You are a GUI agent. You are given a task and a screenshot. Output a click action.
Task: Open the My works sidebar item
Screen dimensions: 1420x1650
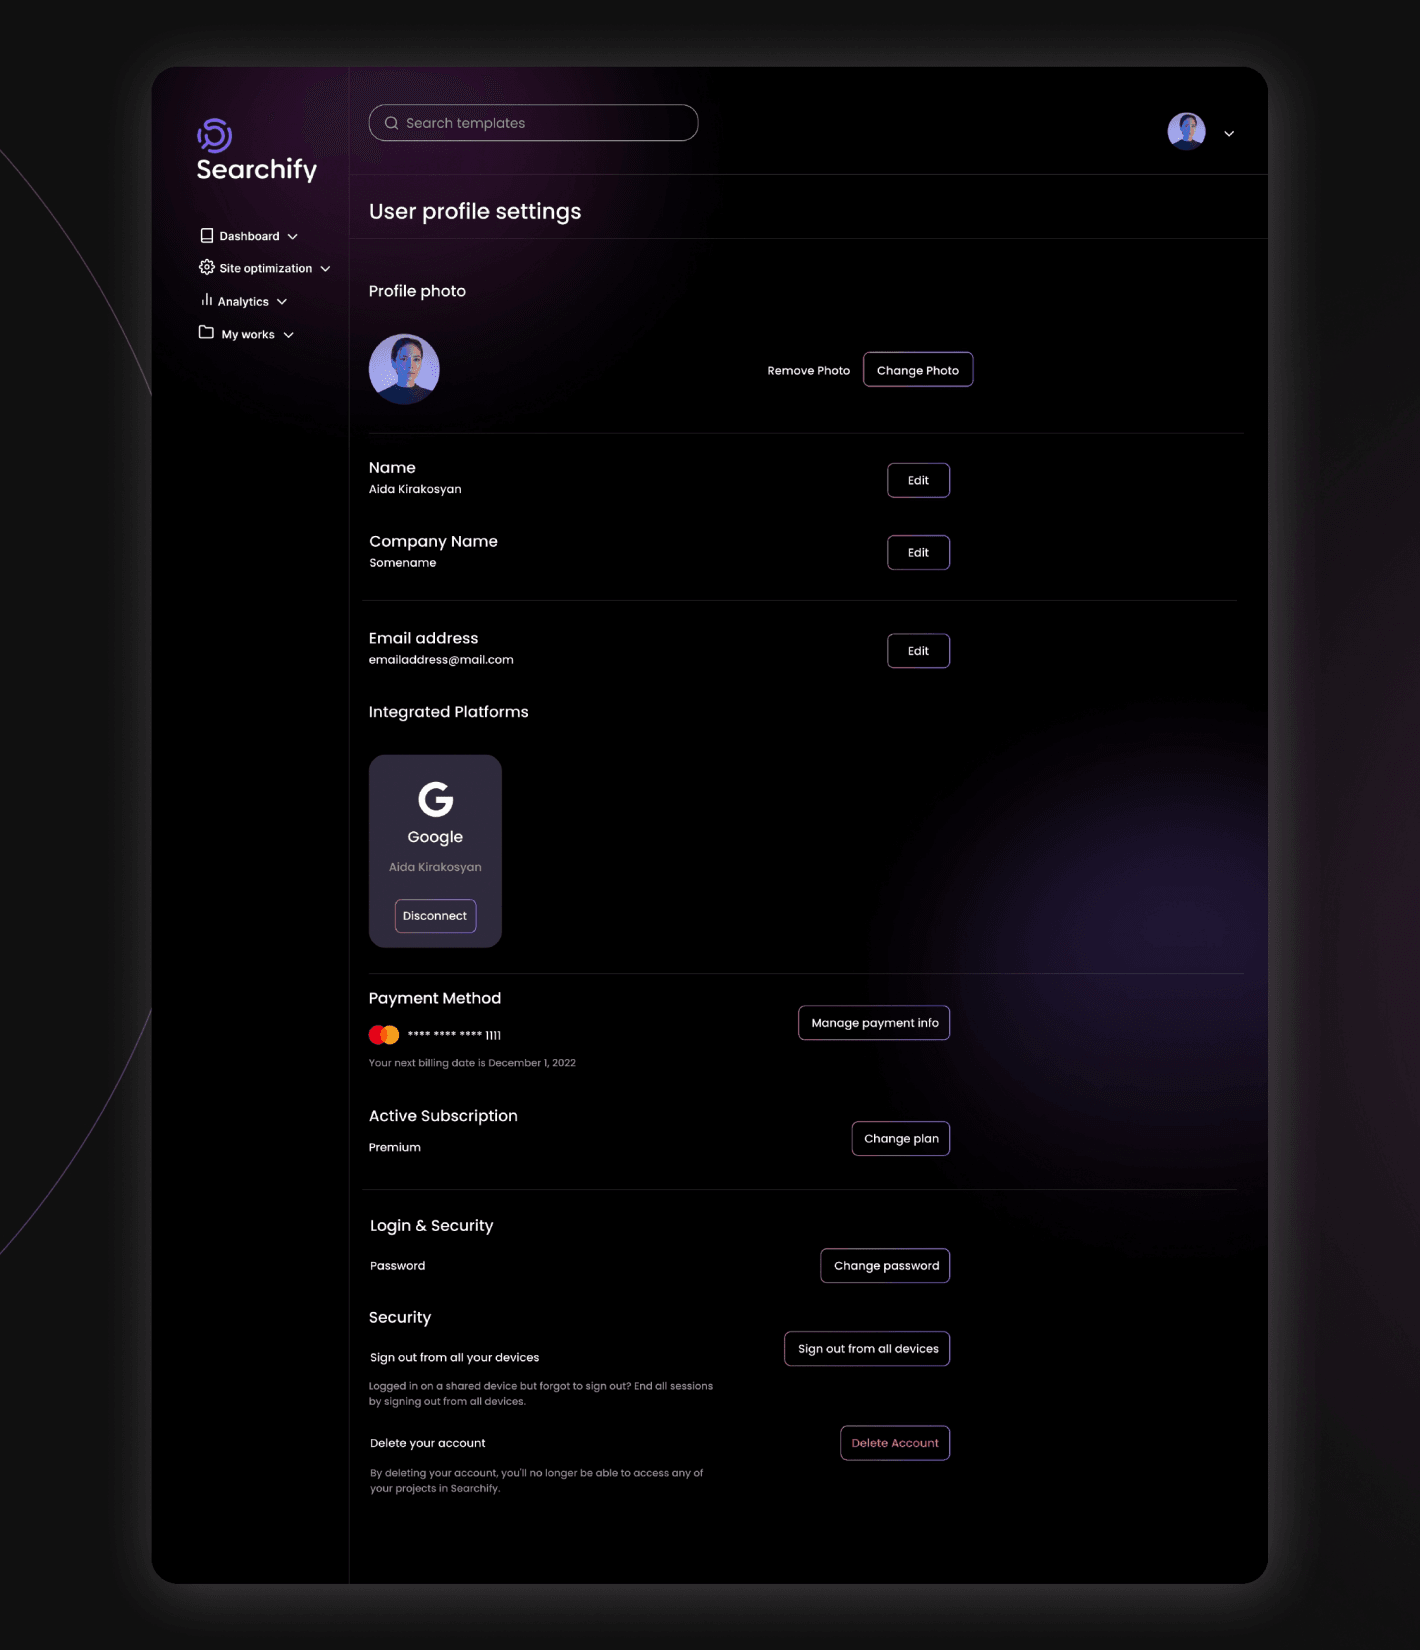(x=246, y=334)
